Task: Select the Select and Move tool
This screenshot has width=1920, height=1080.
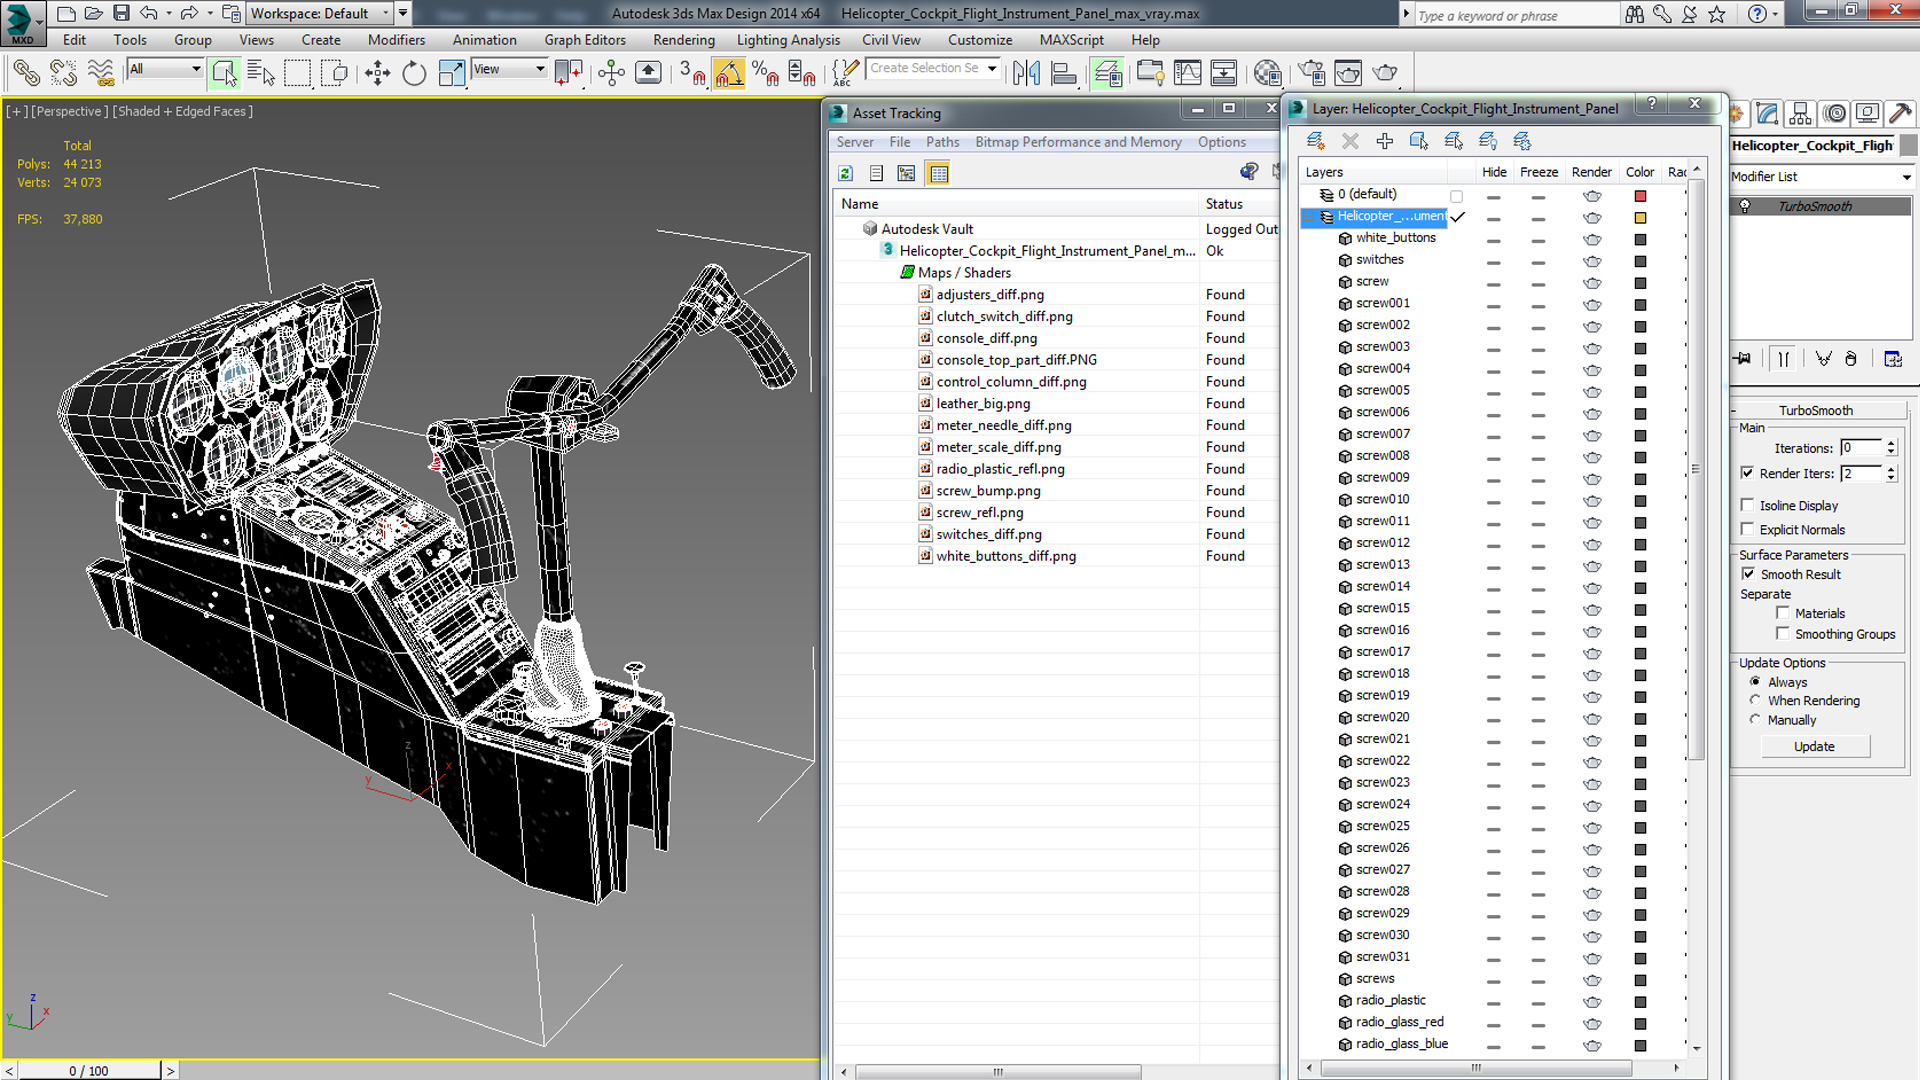Action: pos(377,72)
